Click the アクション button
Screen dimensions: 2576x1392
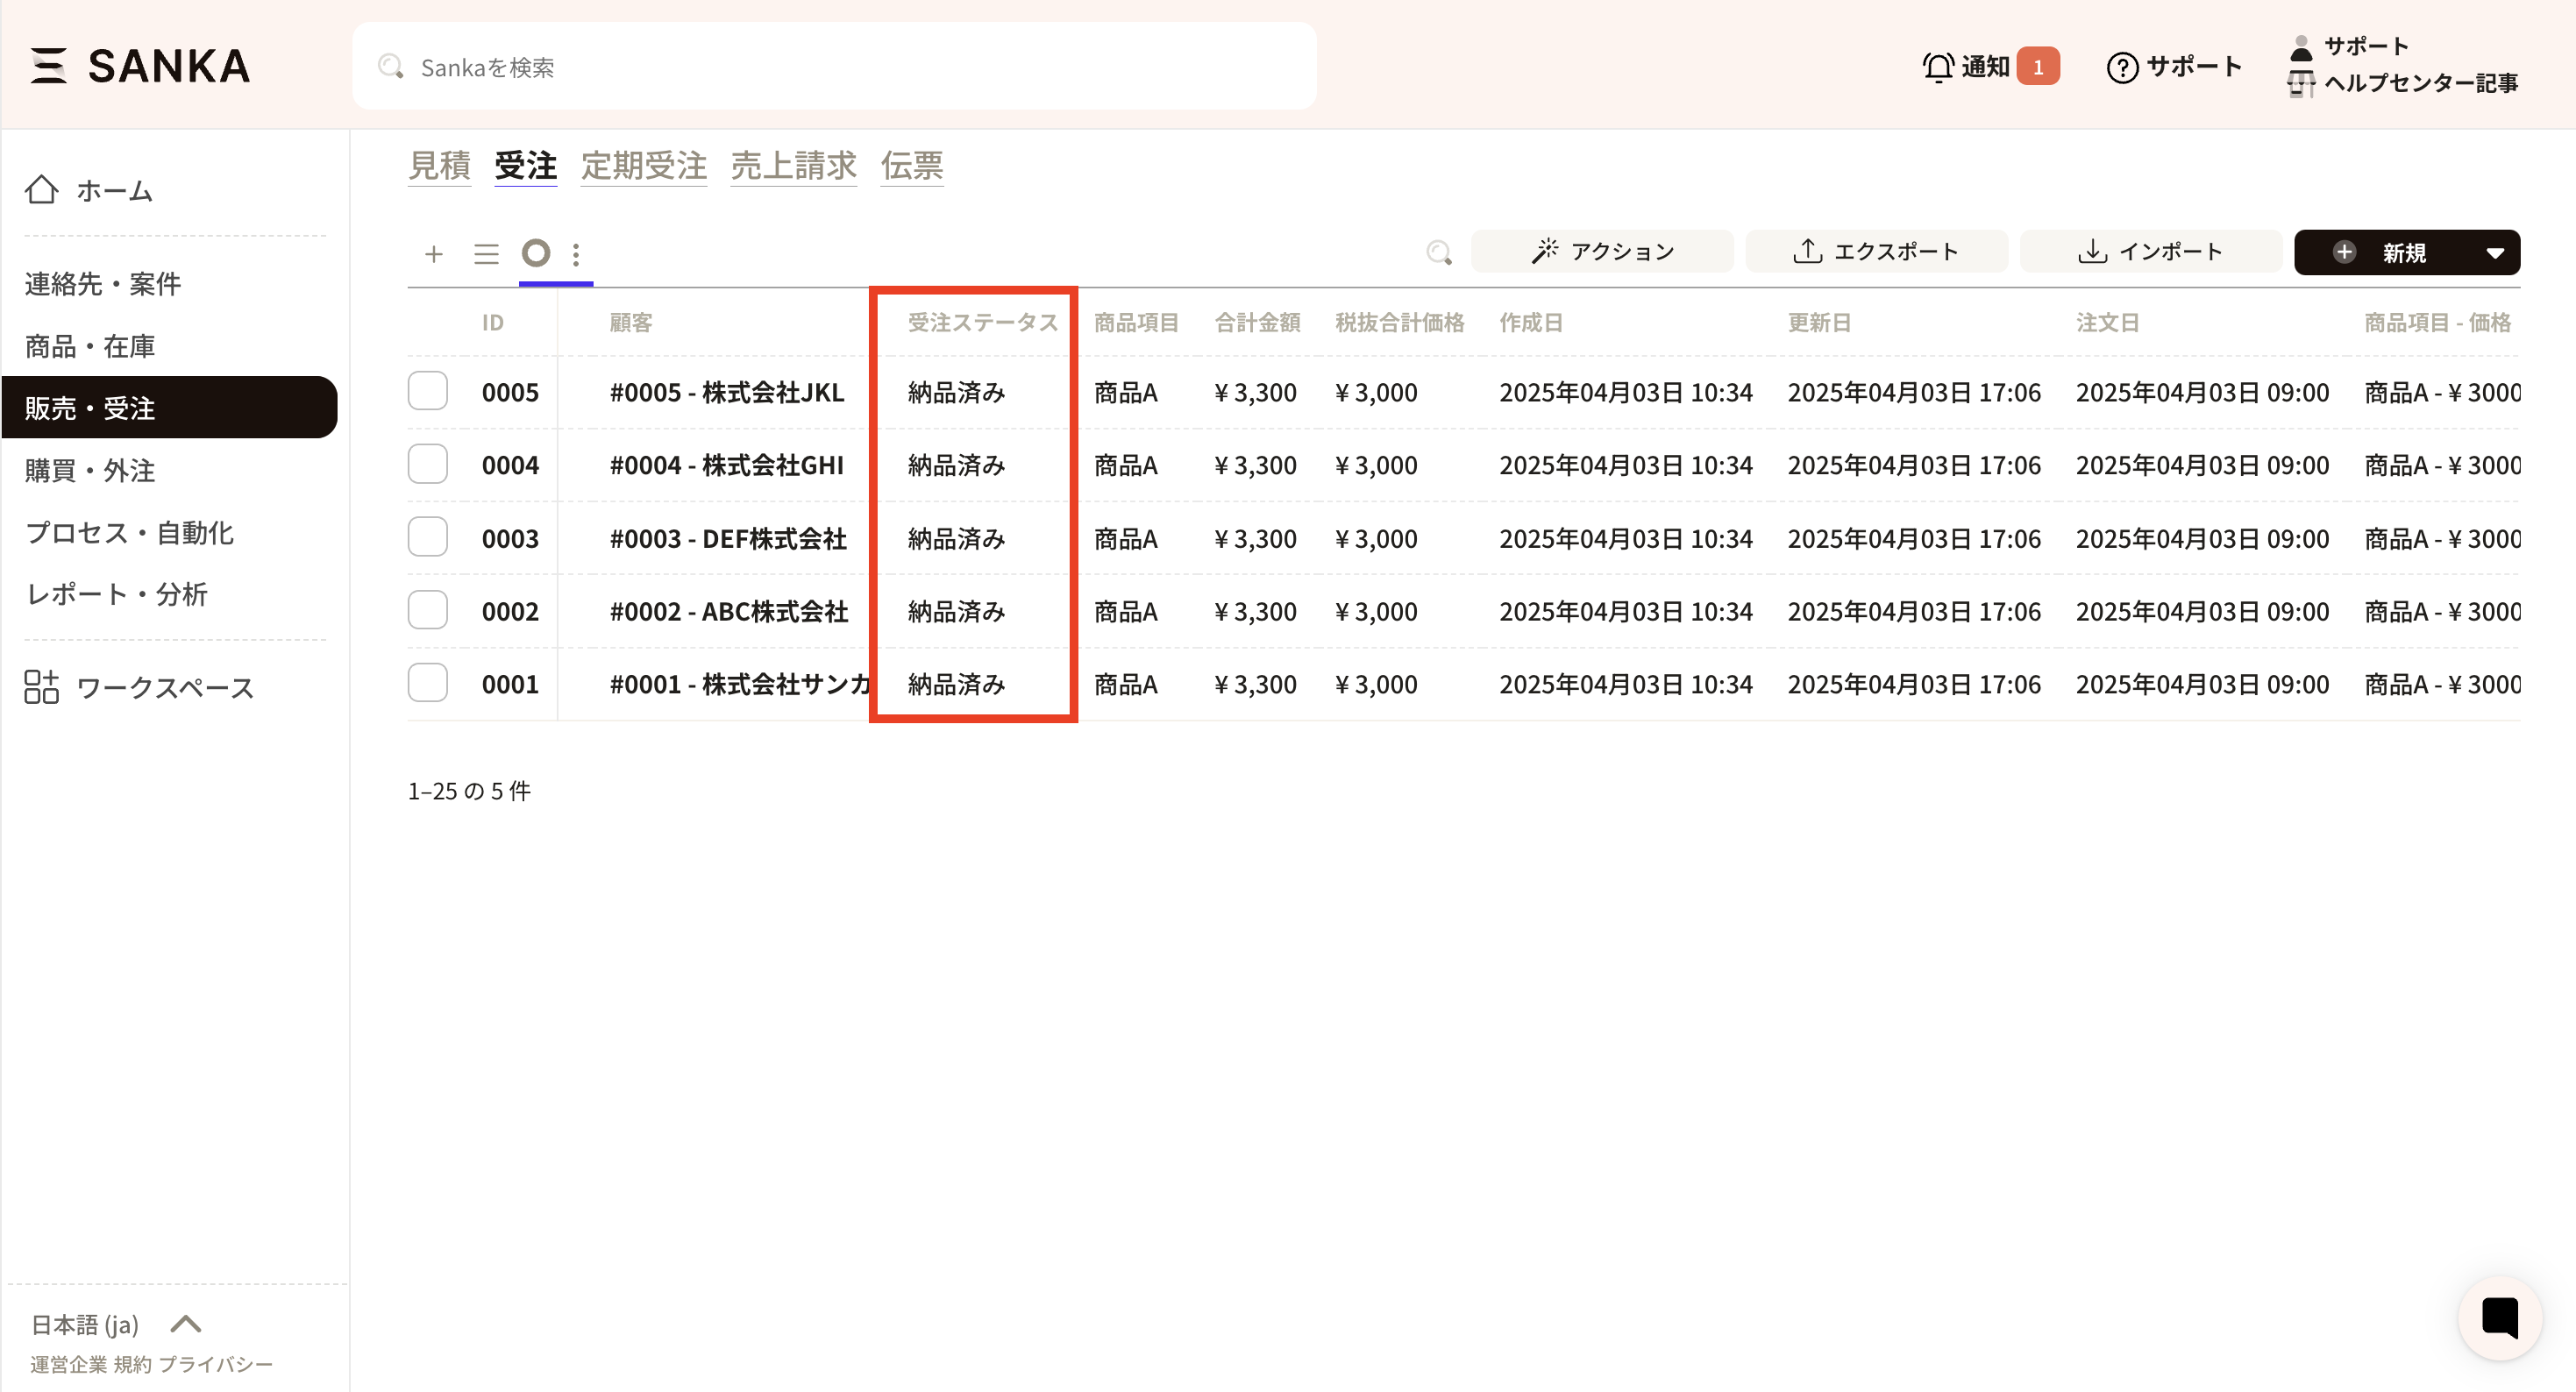point(1602,252)
